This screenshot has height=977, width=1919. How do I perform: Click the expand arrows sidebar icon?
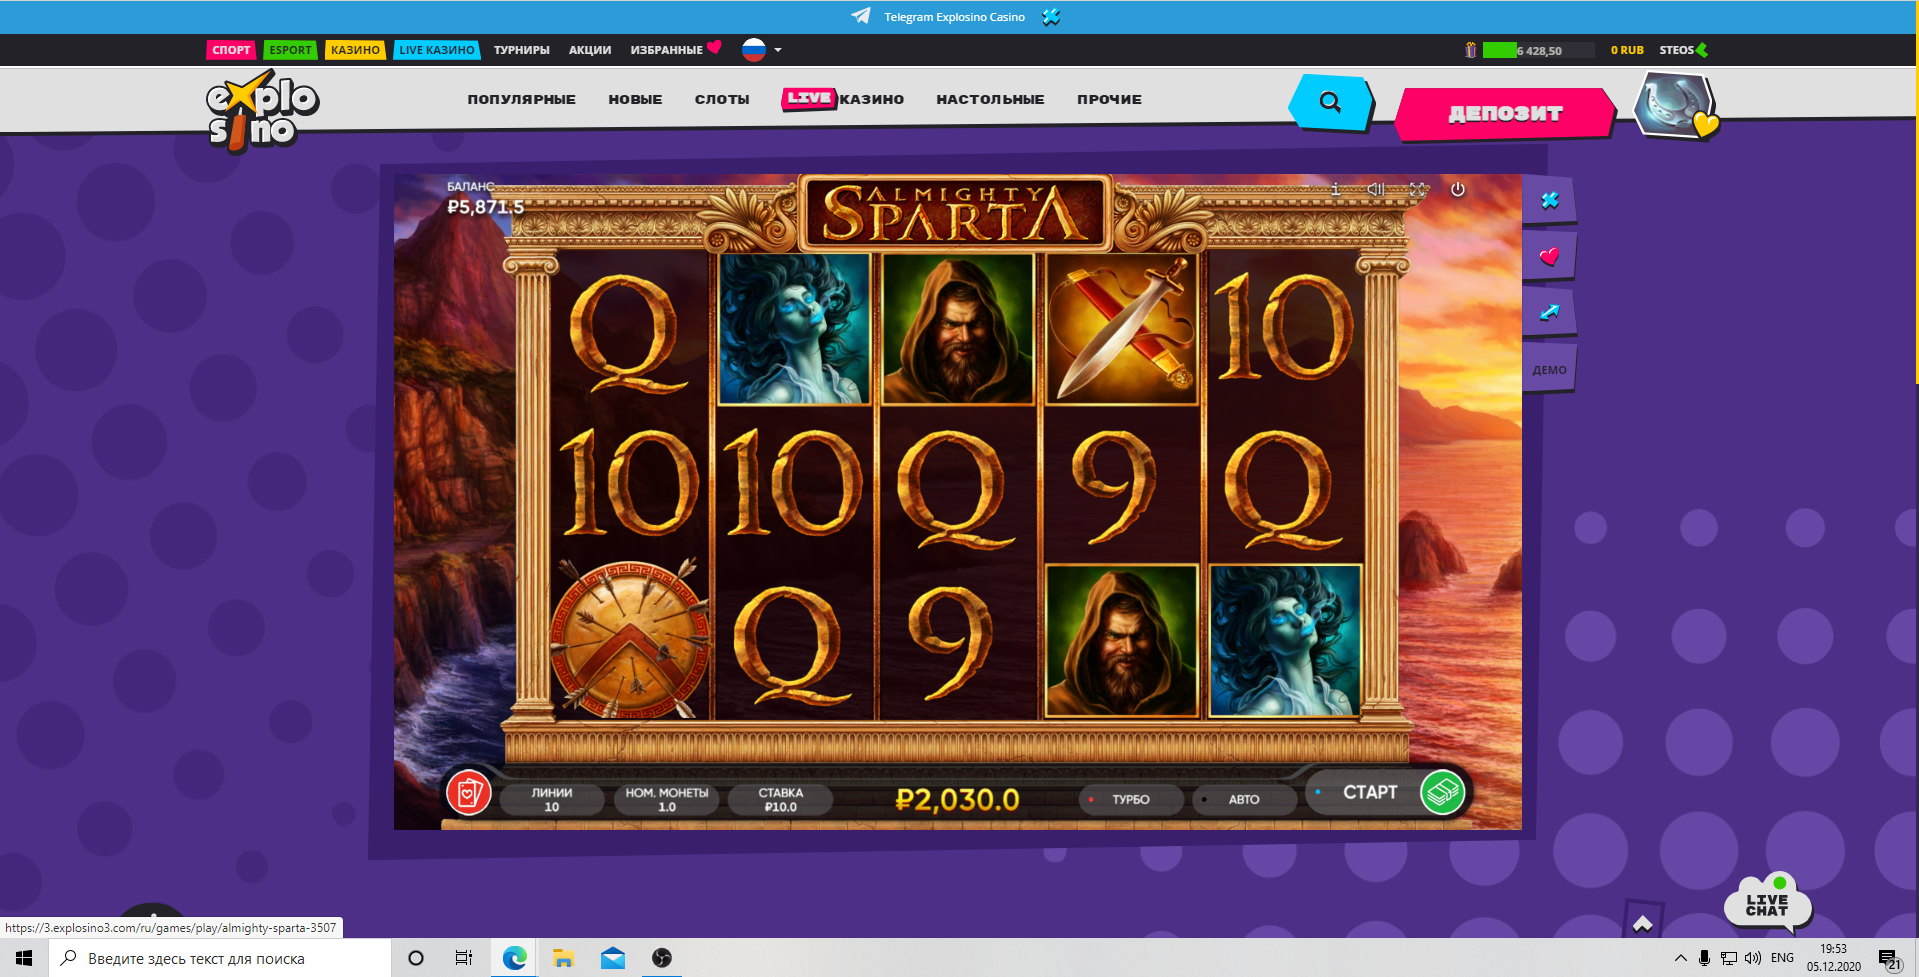click(1549, 312)
